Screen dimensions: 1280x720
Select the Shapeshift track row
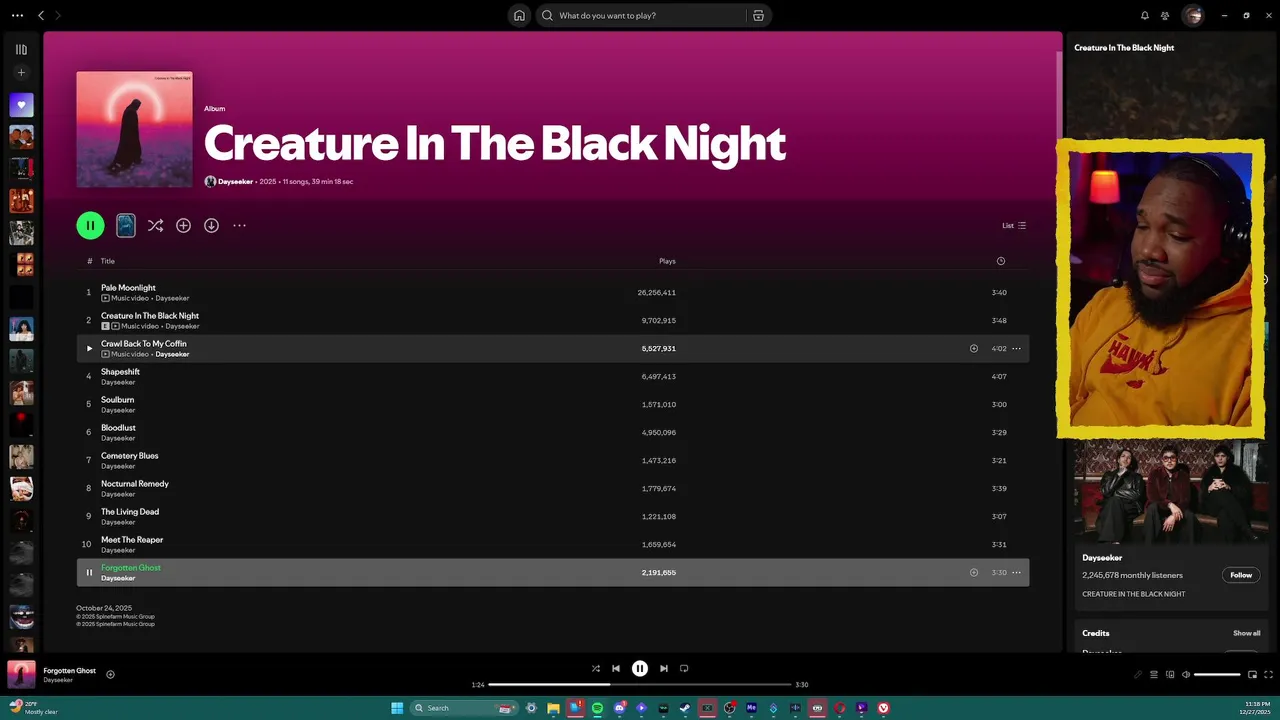553,376
